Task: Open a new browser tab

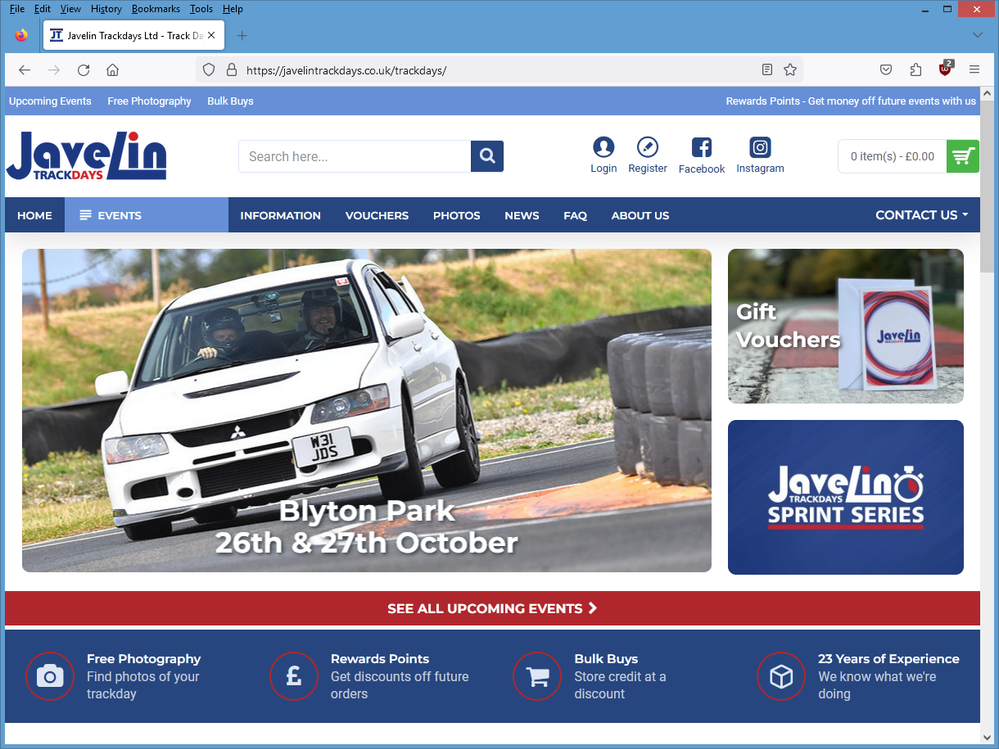Action: coord(242,36)
